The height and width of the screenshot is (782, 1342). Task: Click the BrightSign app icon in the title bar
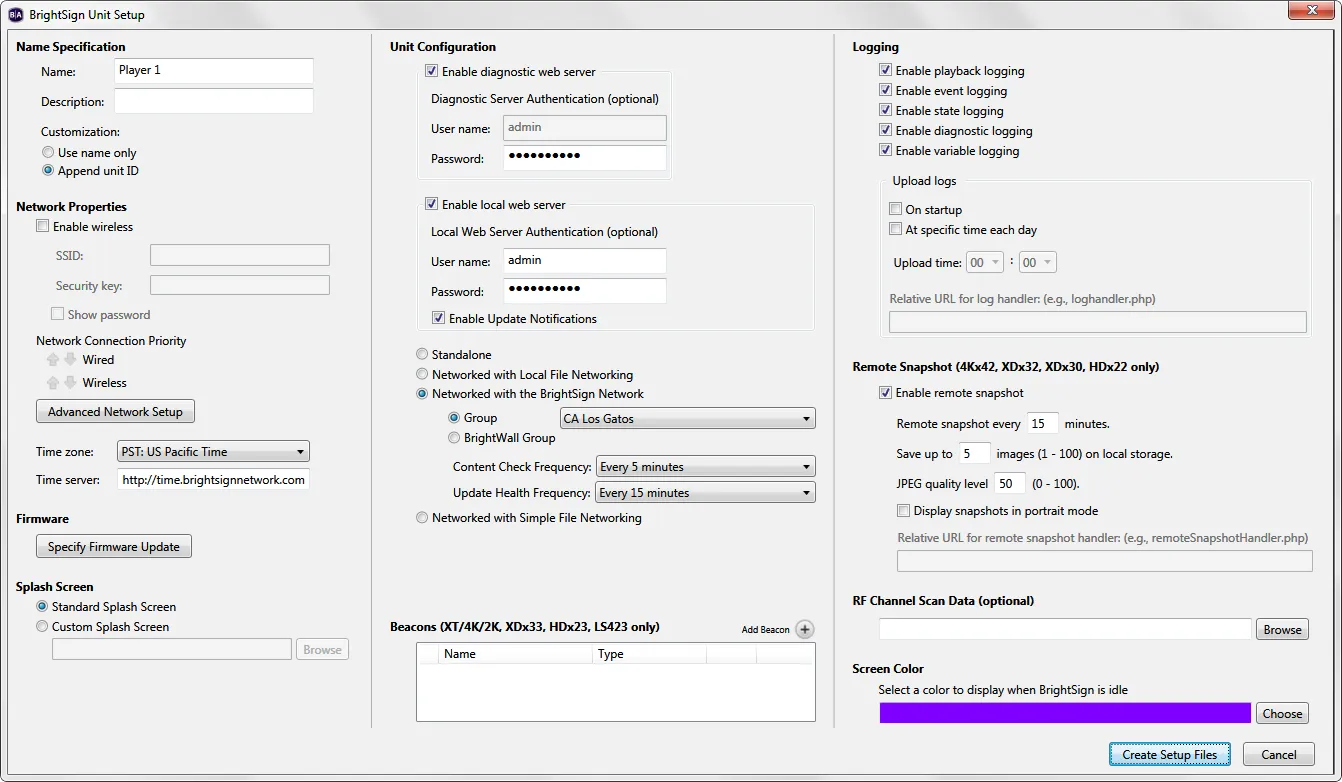pos(16,15)
